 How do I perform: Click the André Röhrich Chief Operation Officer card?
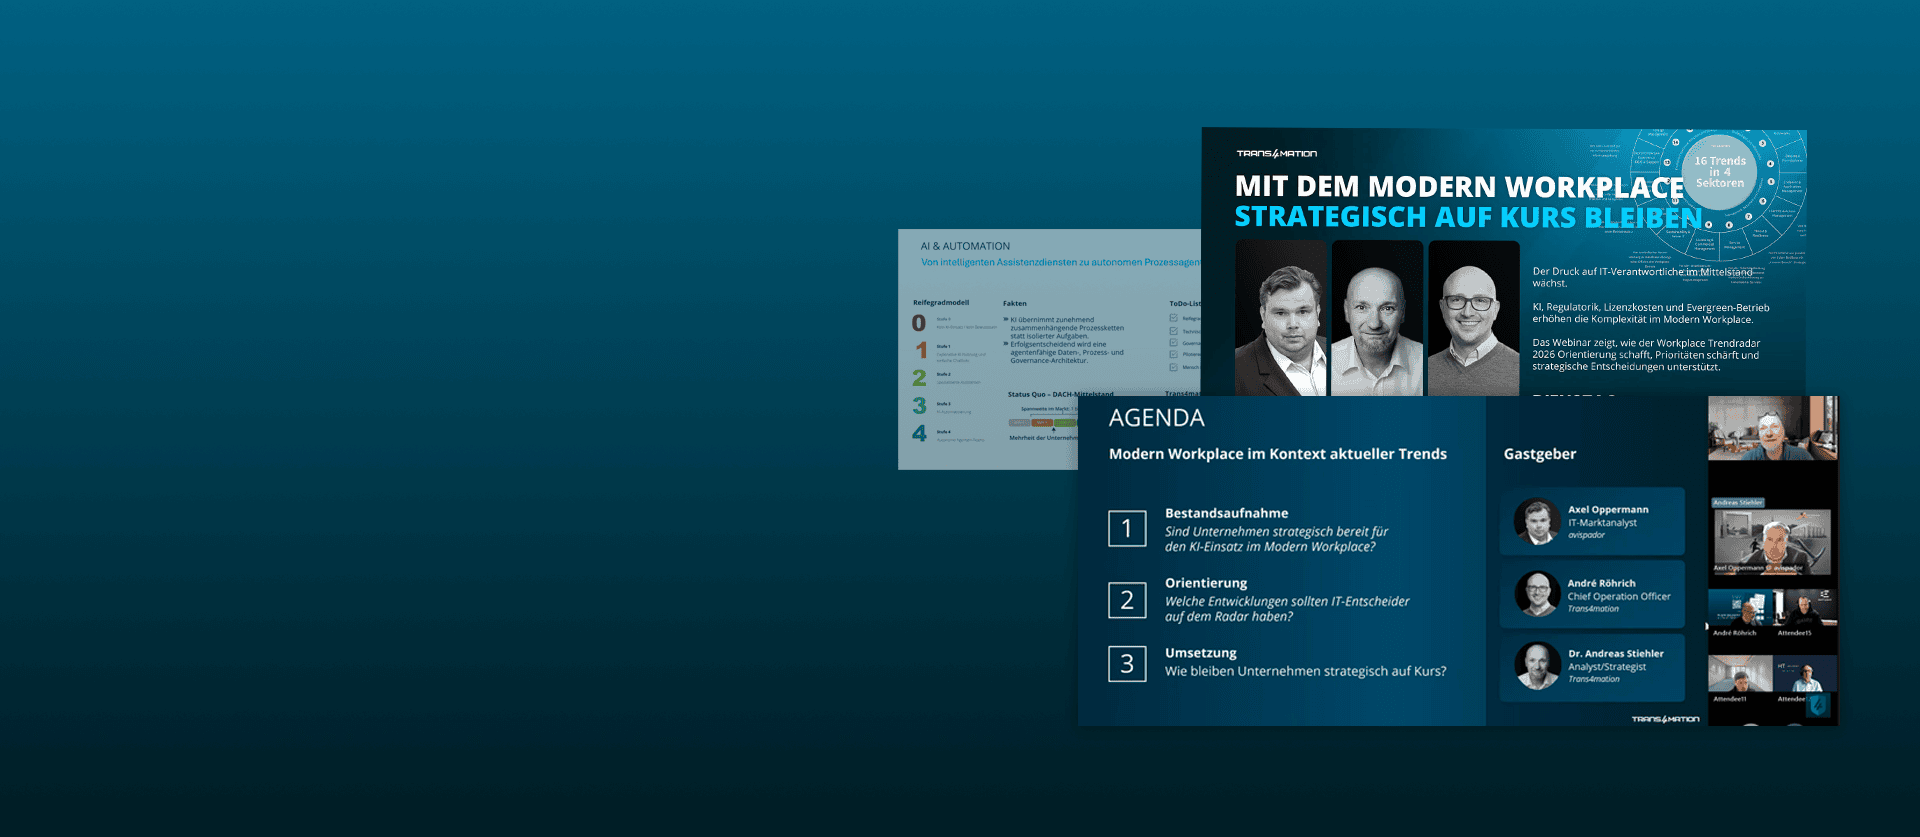pyautogui.click(x=1592, y=595)
